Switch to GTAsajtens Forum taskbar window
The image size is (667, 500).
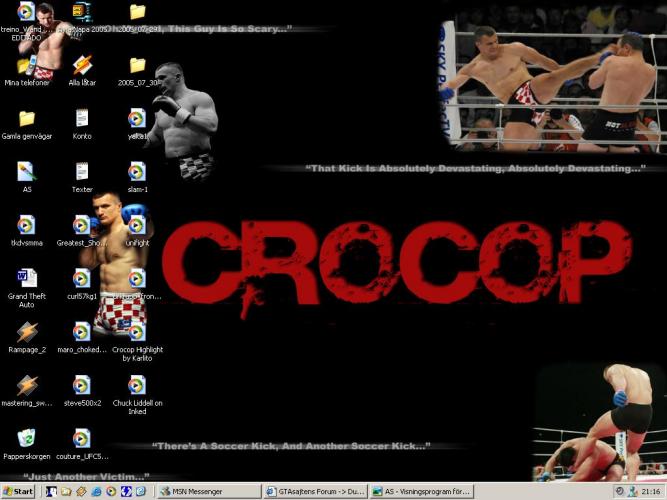(x=315, y=492)
